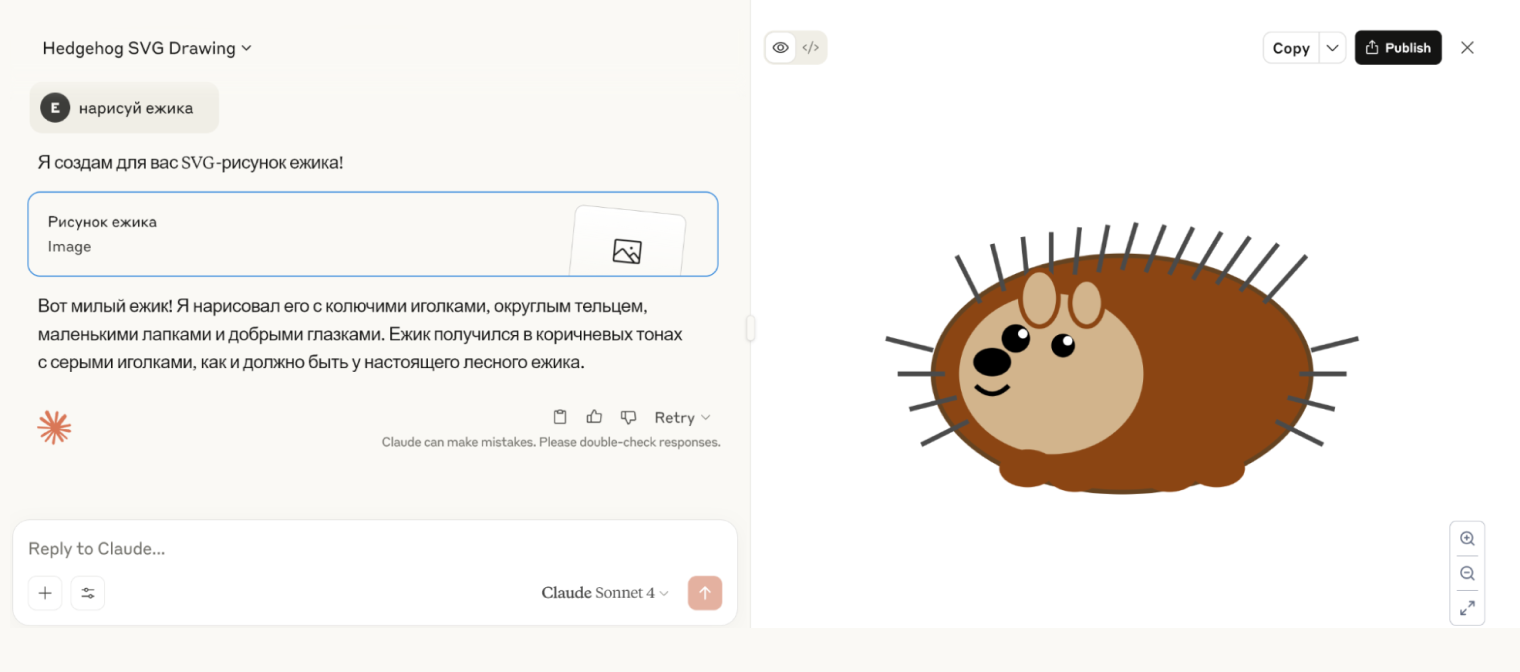Rate the response with thumbs down
Image resolution: width=1520 pixels, height=672 pixels.
pos(628,417)
